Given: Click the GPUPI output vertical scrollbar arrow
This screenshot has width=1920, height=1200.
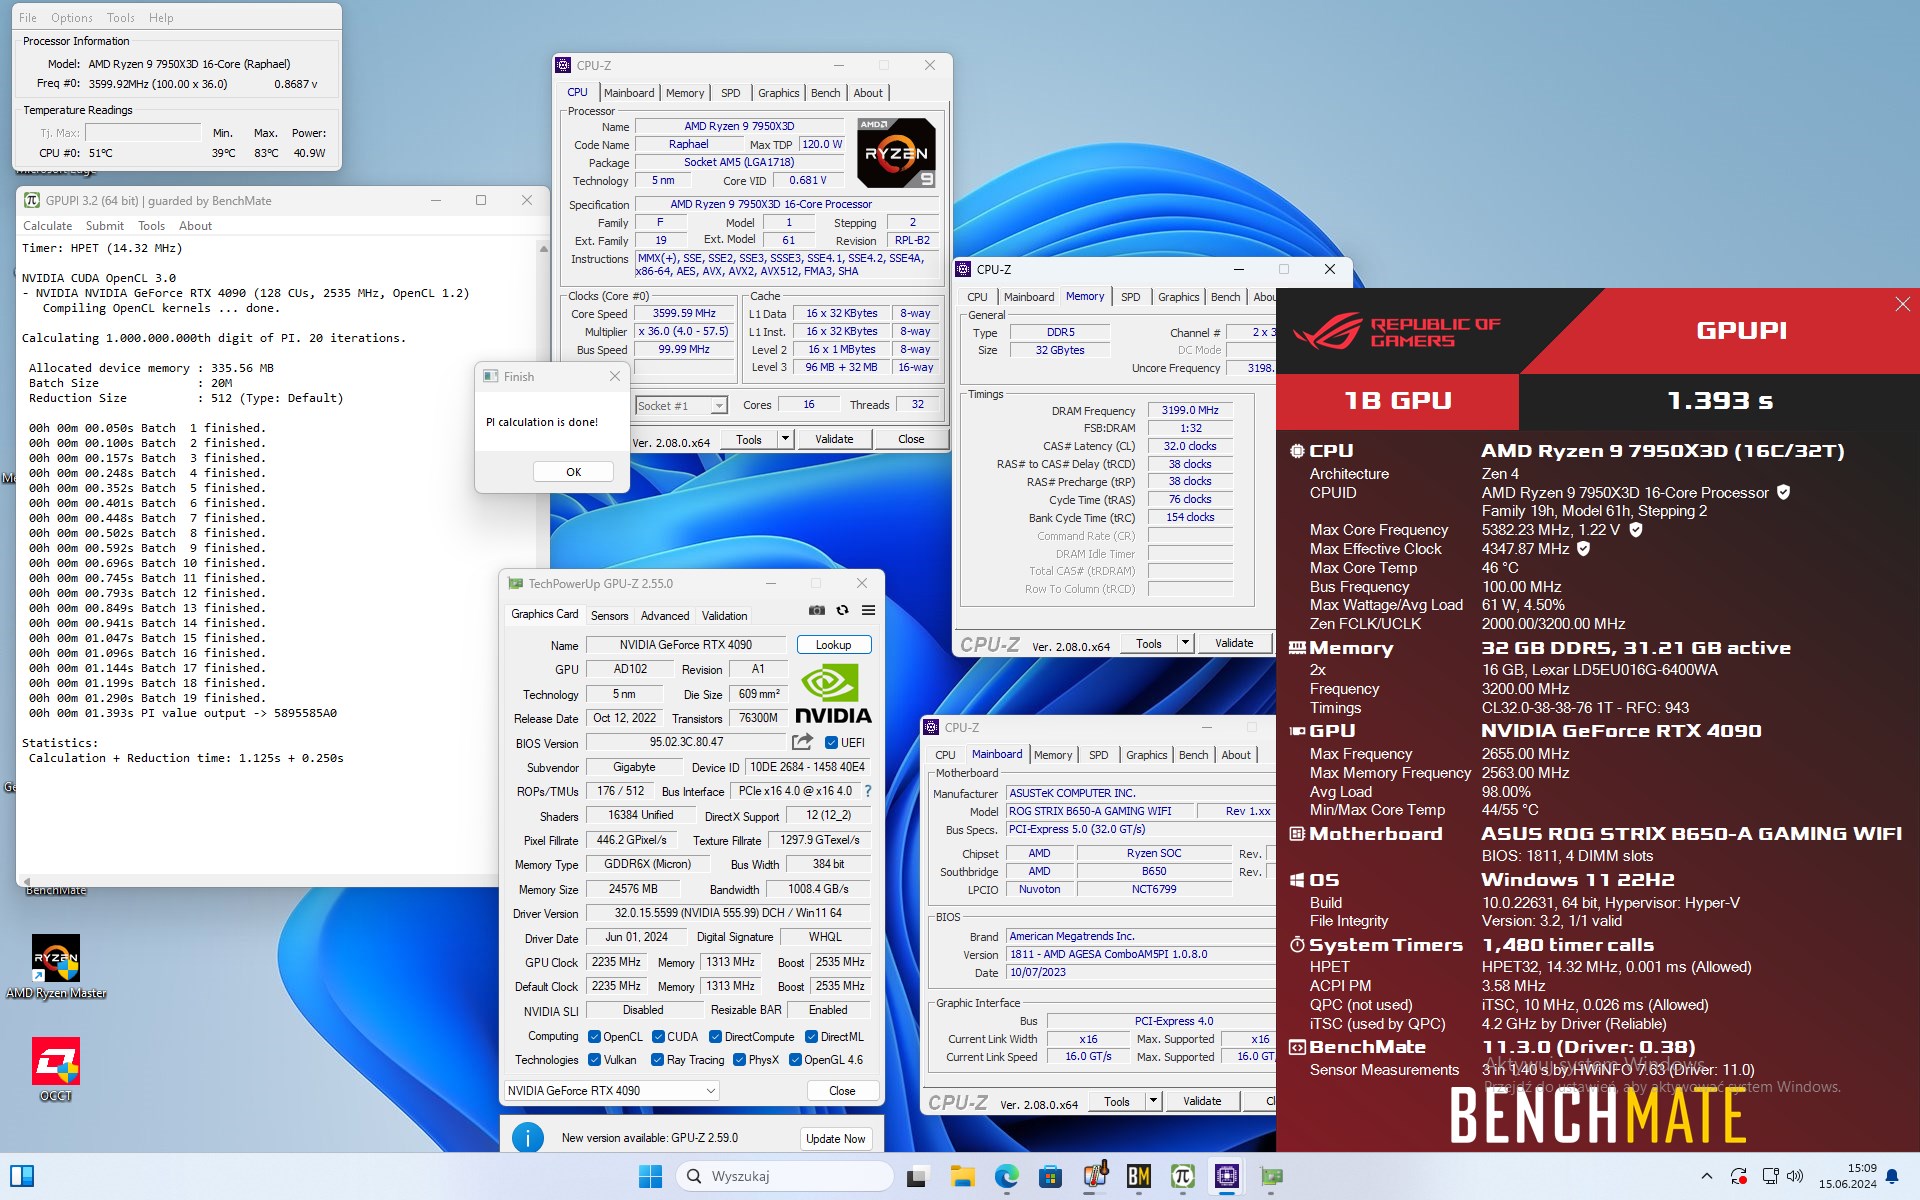Looking at the screenshot, I should coord(544,248).
